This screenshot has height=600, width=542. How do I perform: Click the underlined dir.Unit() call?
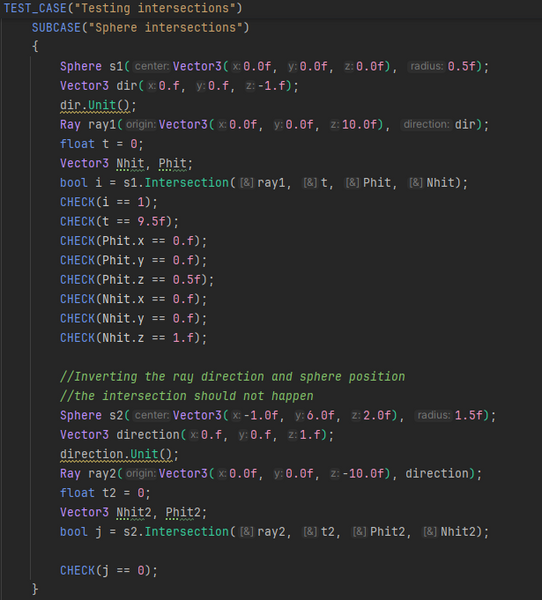click(x=95, y=105)
